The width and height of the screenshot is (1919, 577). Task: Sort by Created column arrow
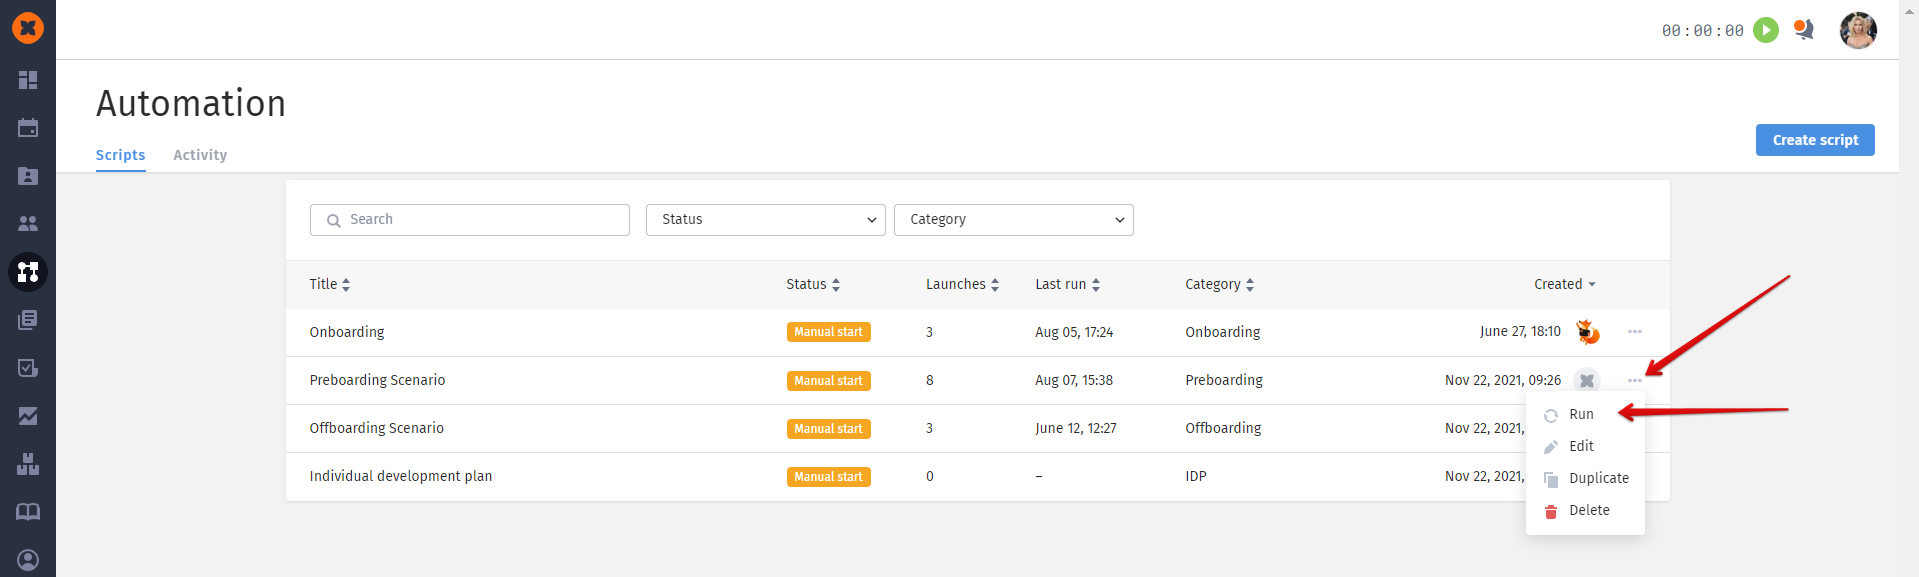point(1592,285)
